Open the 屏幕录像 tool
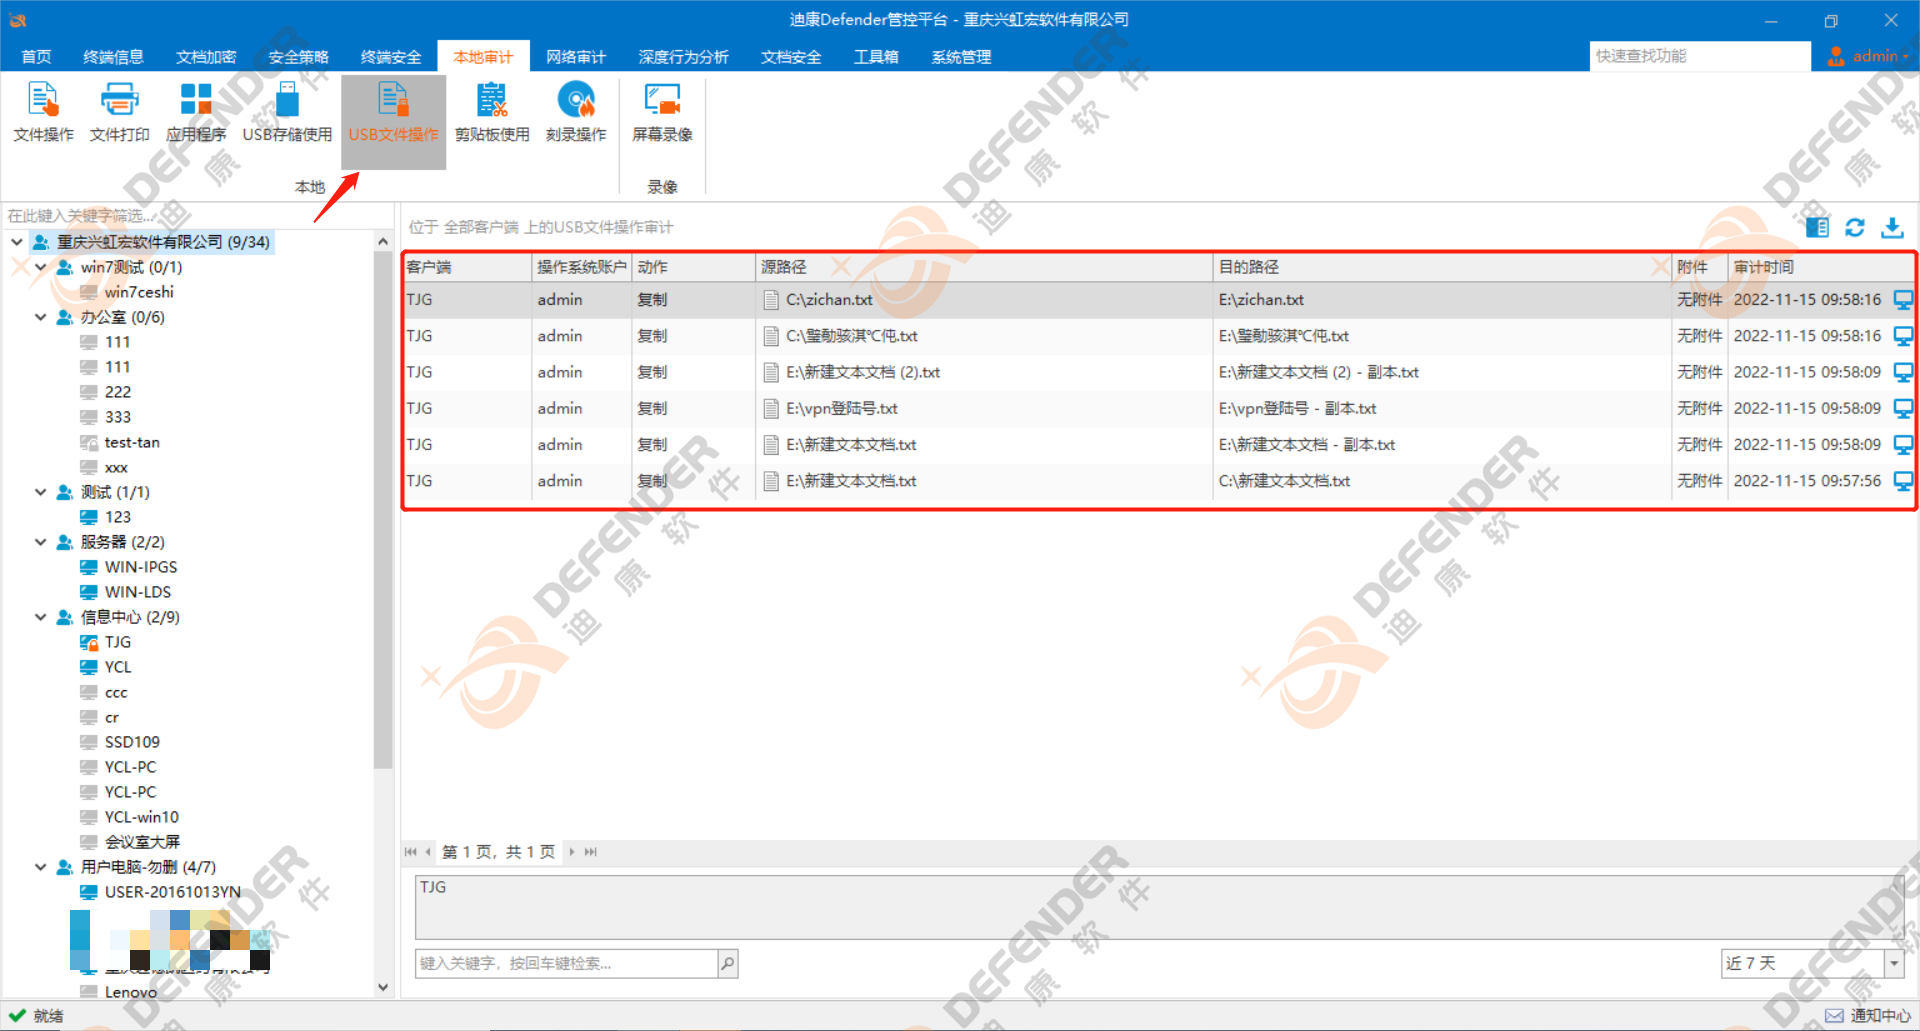1920x1031 pixels. pos(662,113)
